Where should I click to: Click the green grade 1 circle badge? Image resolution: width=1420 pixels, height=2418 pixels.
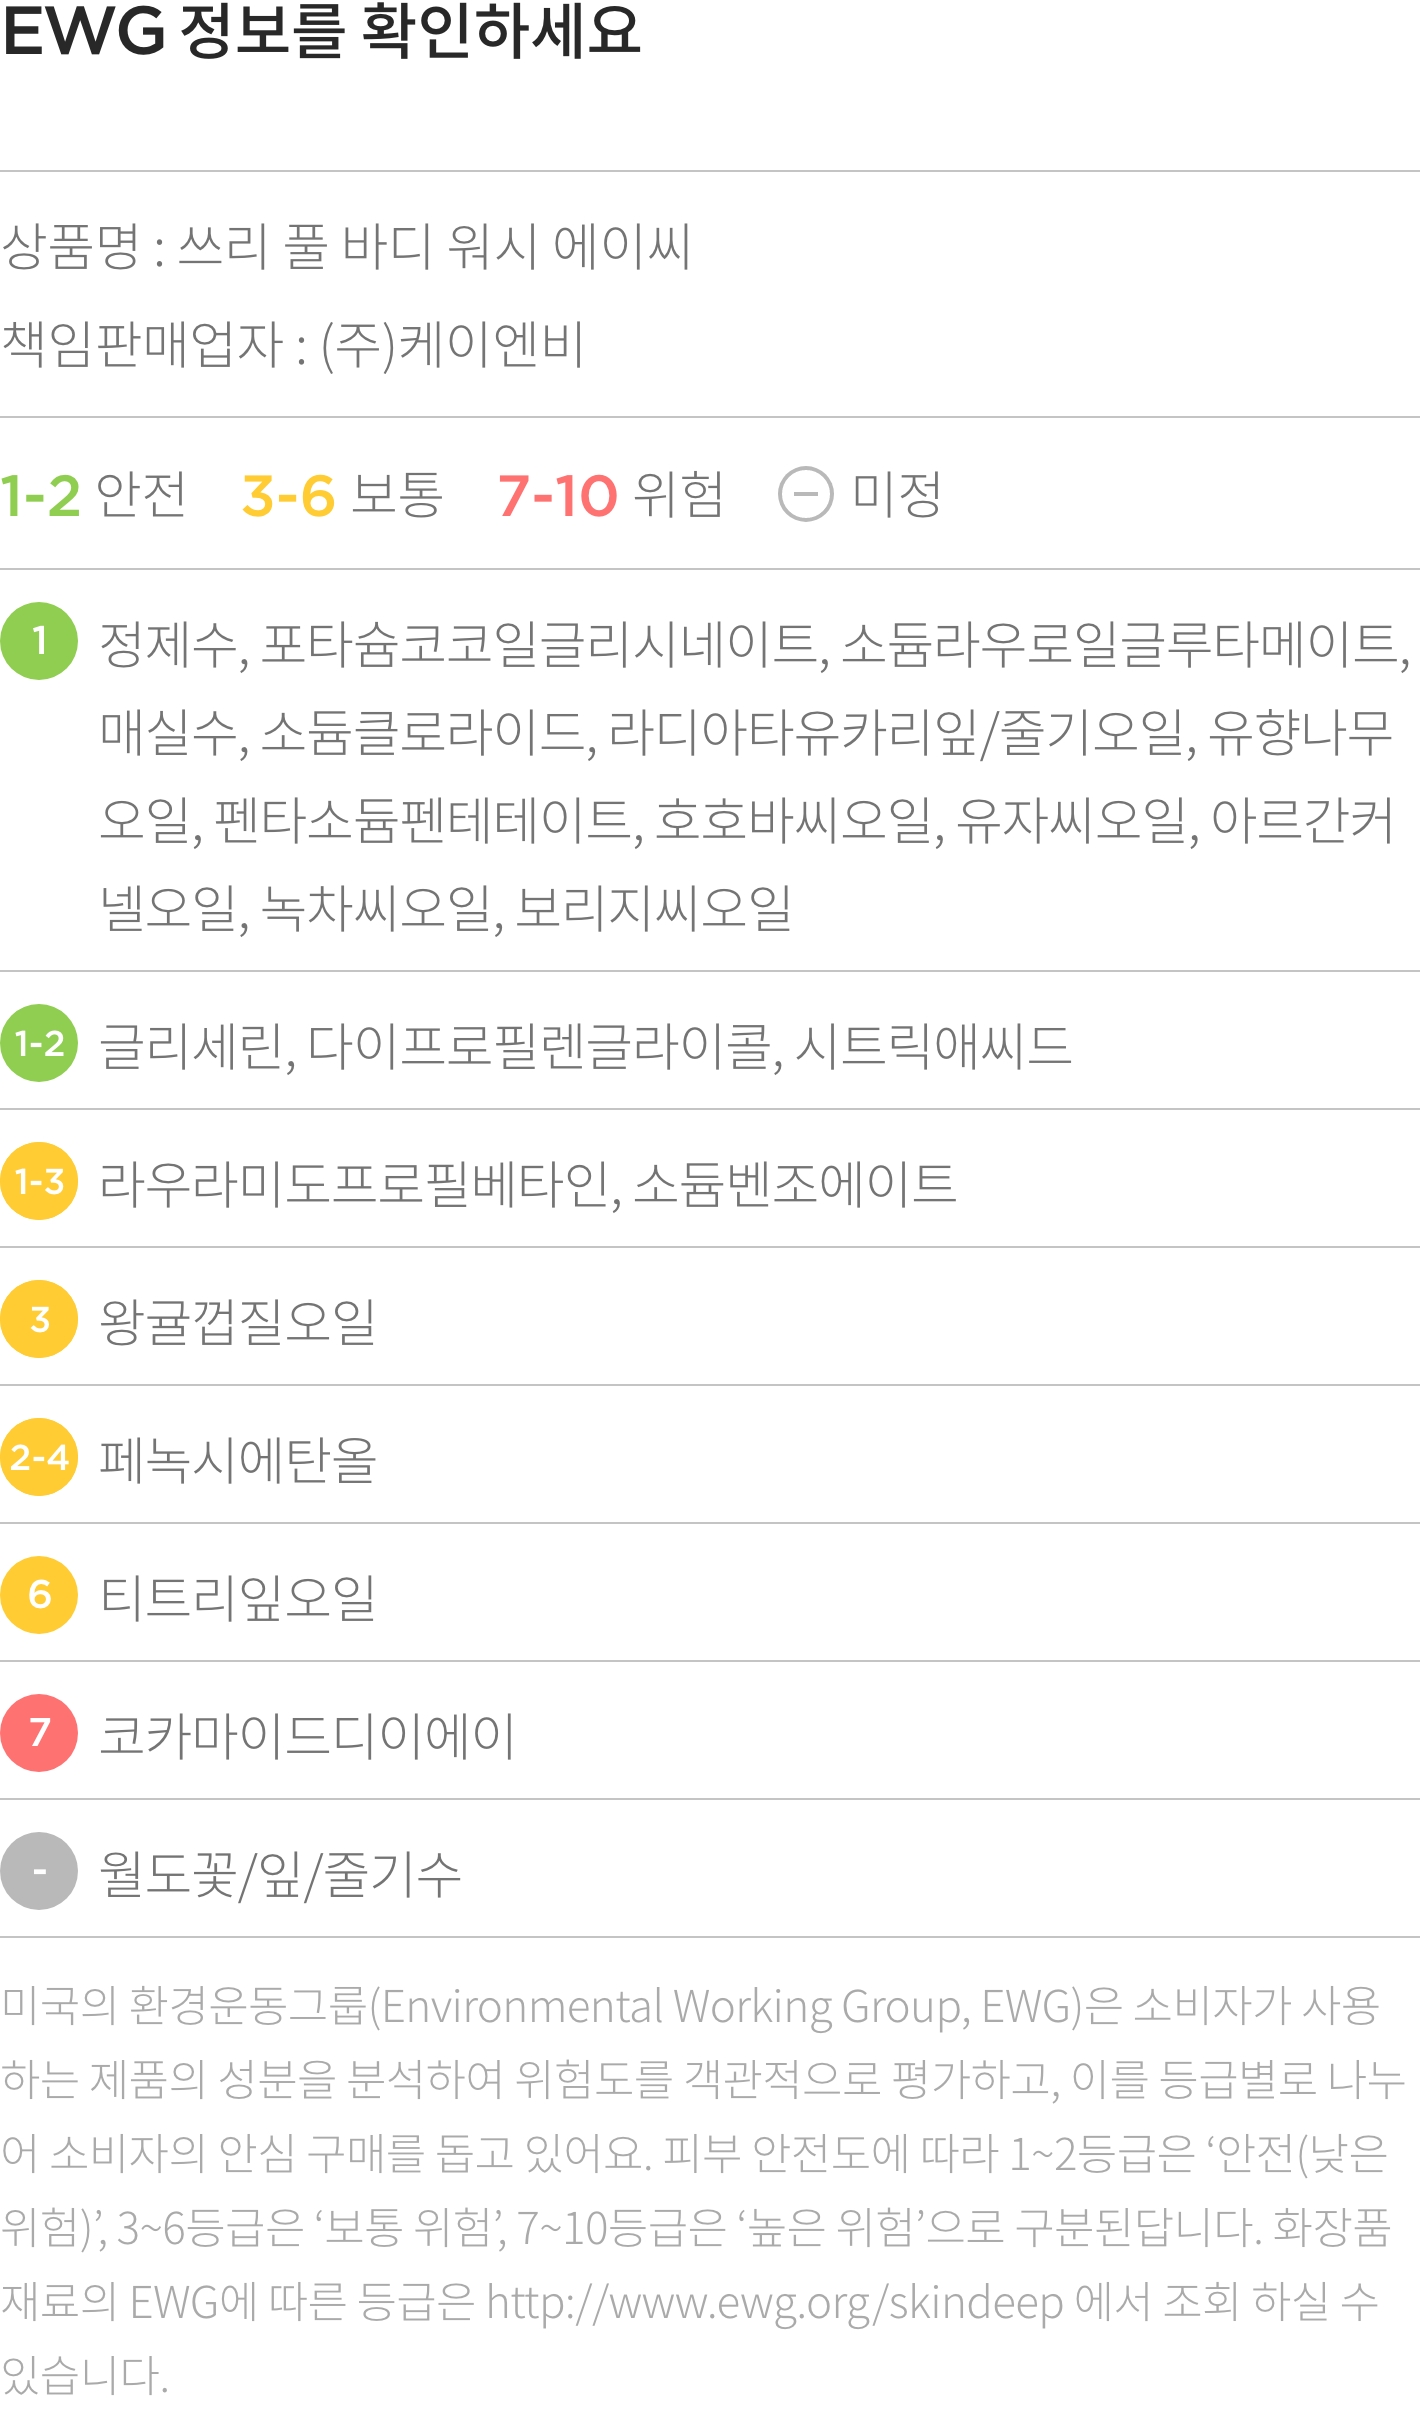coord(39,641)
